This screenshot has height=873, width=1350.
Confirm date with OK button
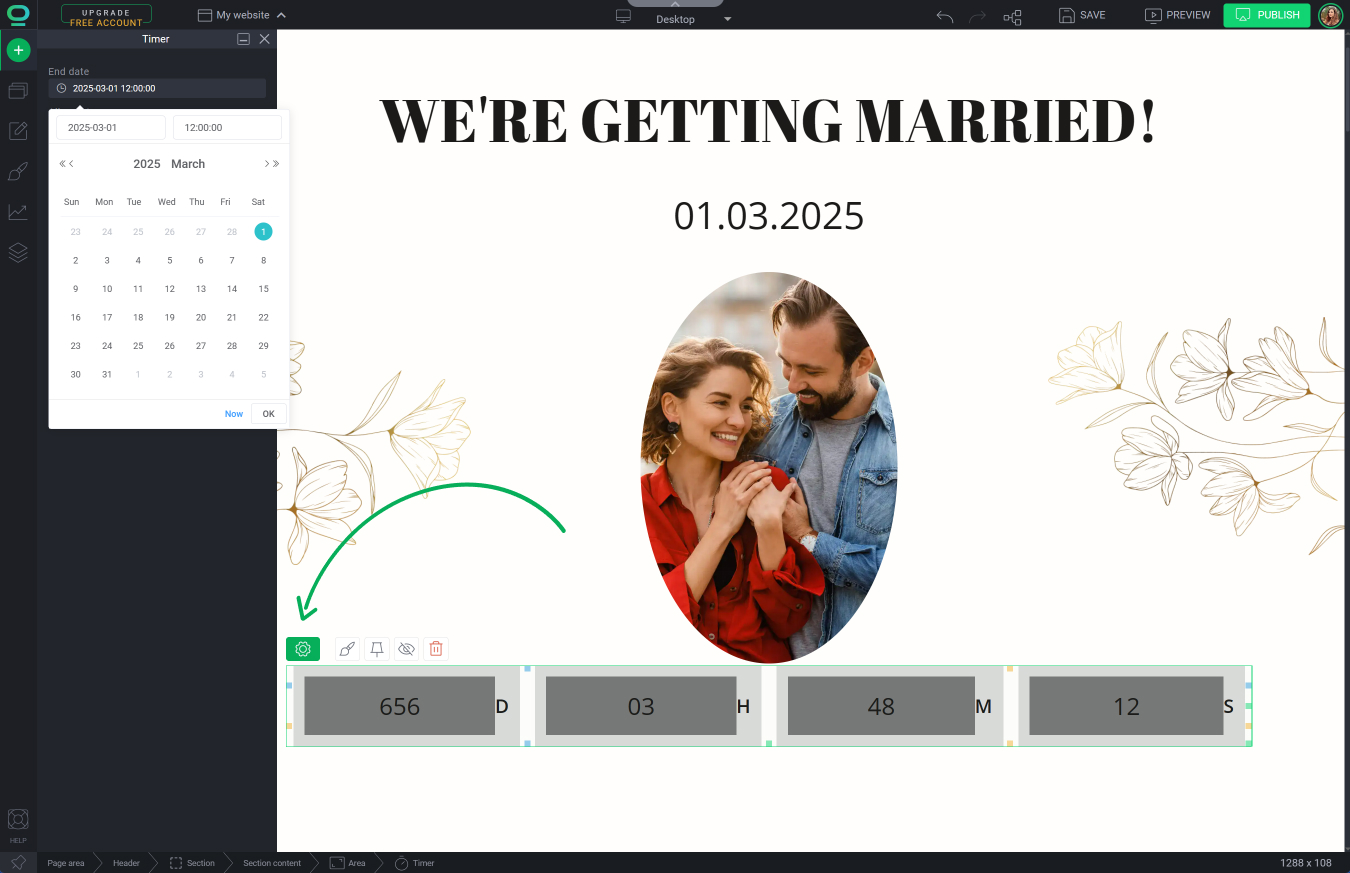(268, 414)
